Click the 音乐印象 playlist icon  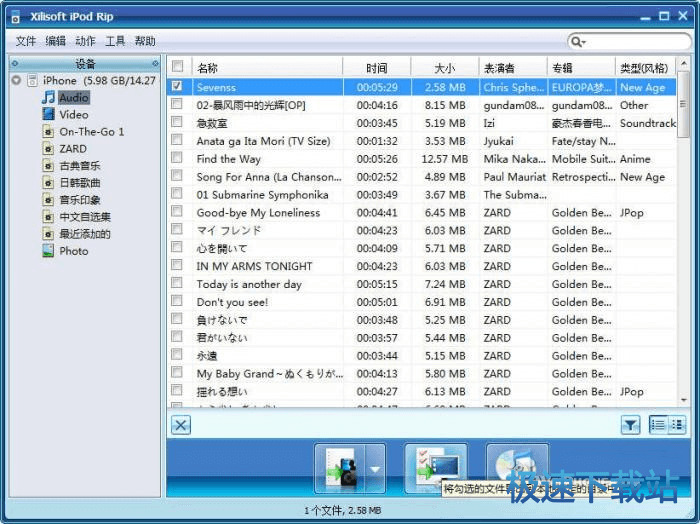(48, 200)
